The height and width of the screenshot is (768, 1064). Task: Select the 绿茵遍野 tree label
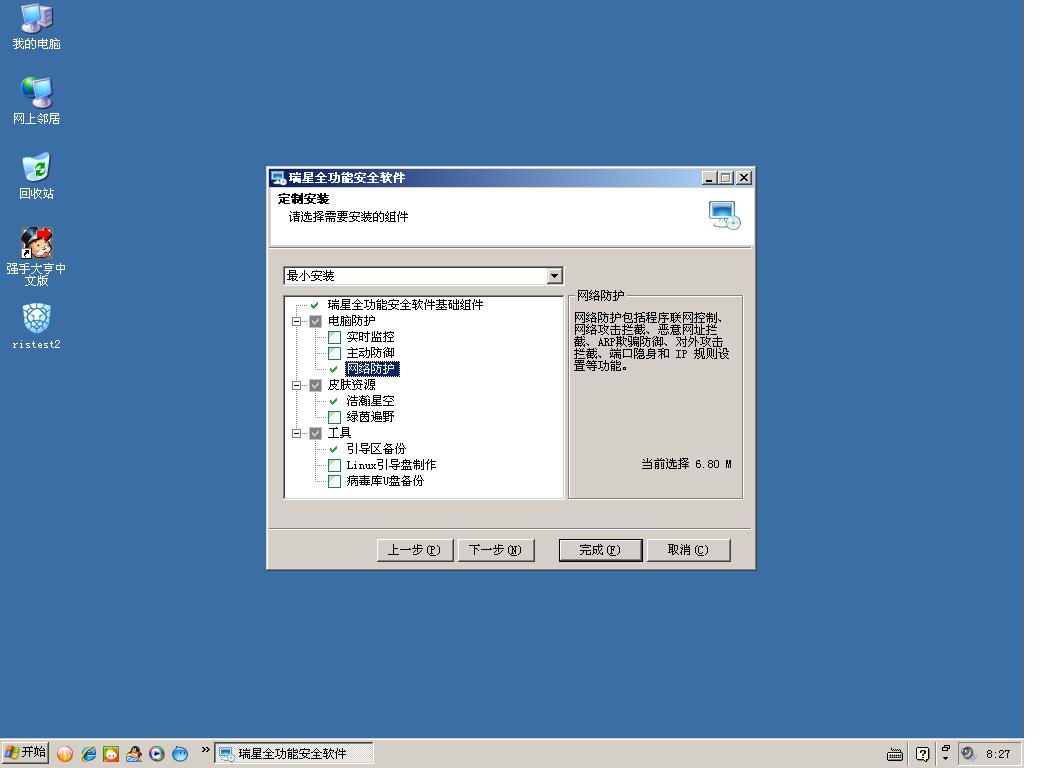(370, 417)
